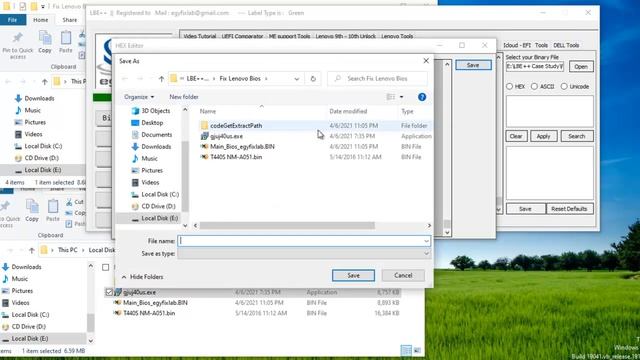Switch to Share tab in top Explorer
Image resolution: width=640 pixels, height=360 pixels.
point(69,20)
